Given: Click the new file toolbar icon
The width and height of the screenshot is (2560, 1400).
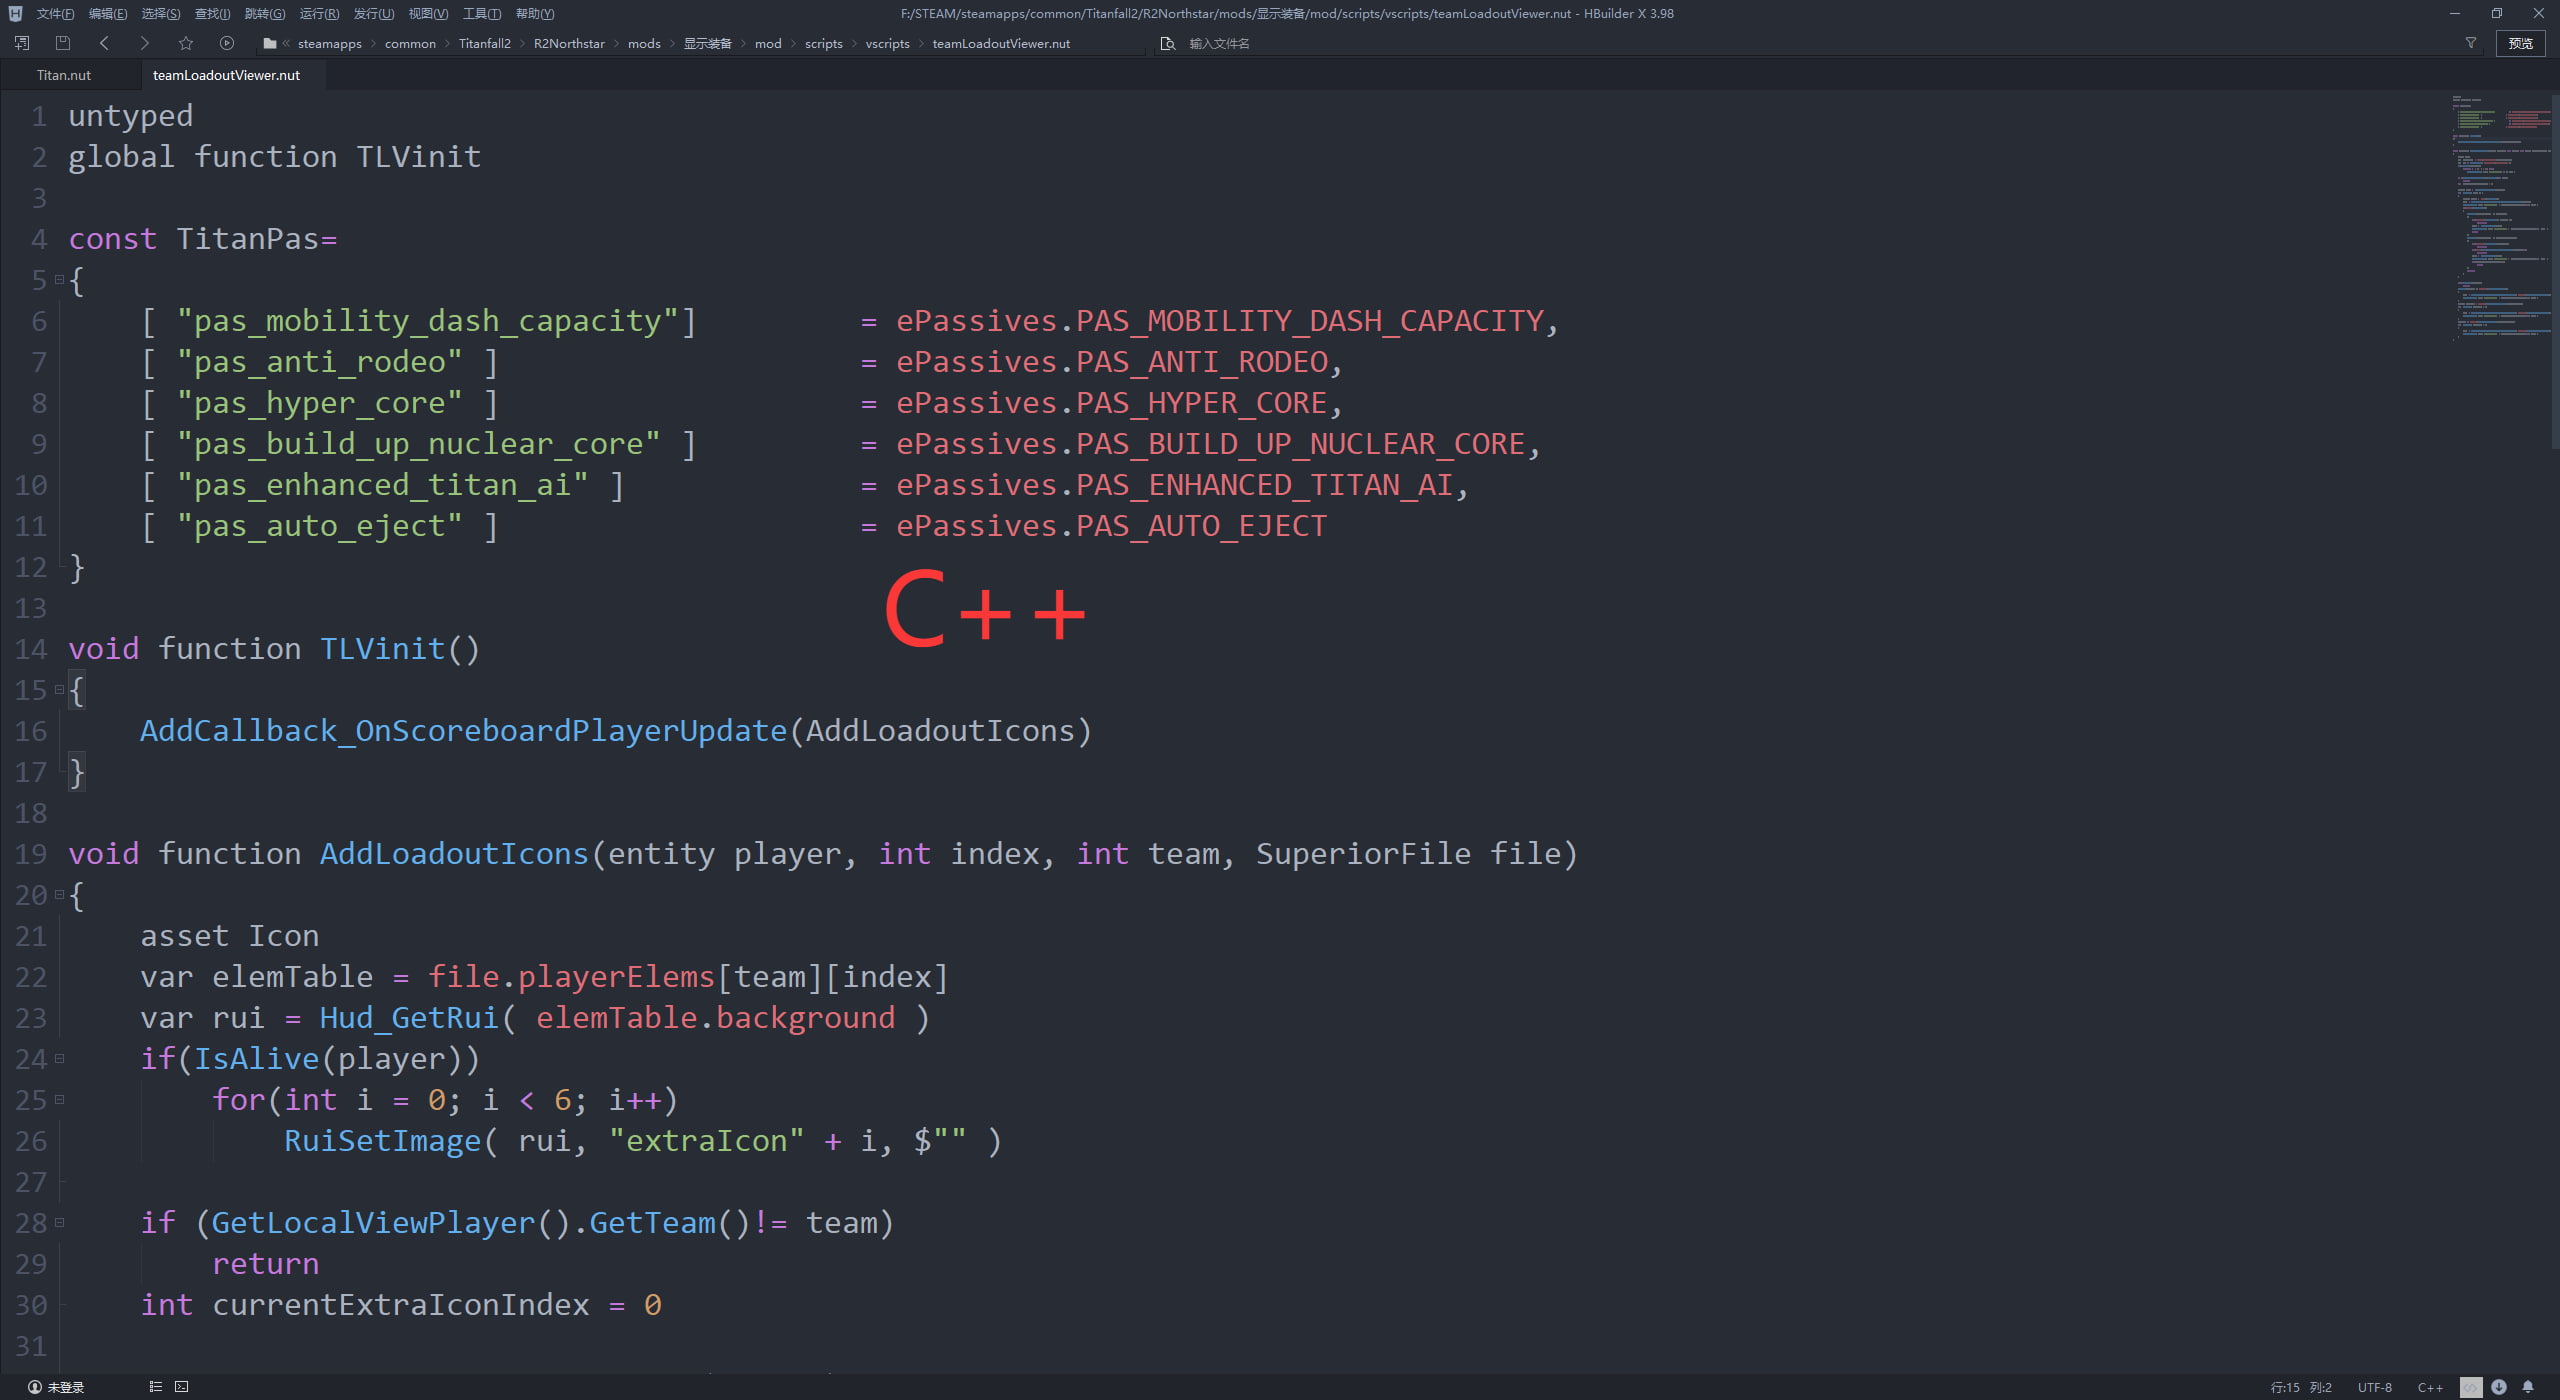Looking at the screenshot, I should (x=22, y=43).
